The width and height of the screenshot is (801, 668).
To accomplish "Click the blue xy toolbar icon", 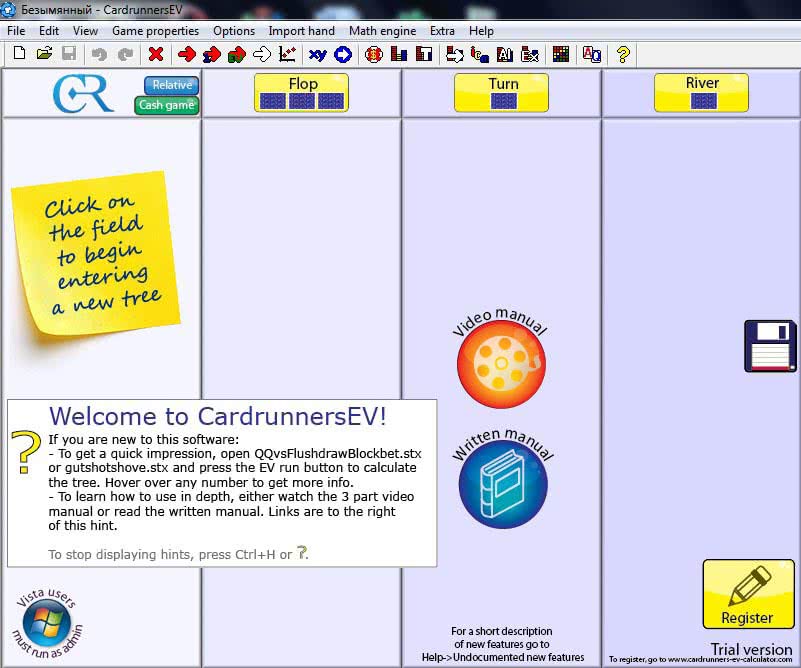I will [x=318, y=54].
